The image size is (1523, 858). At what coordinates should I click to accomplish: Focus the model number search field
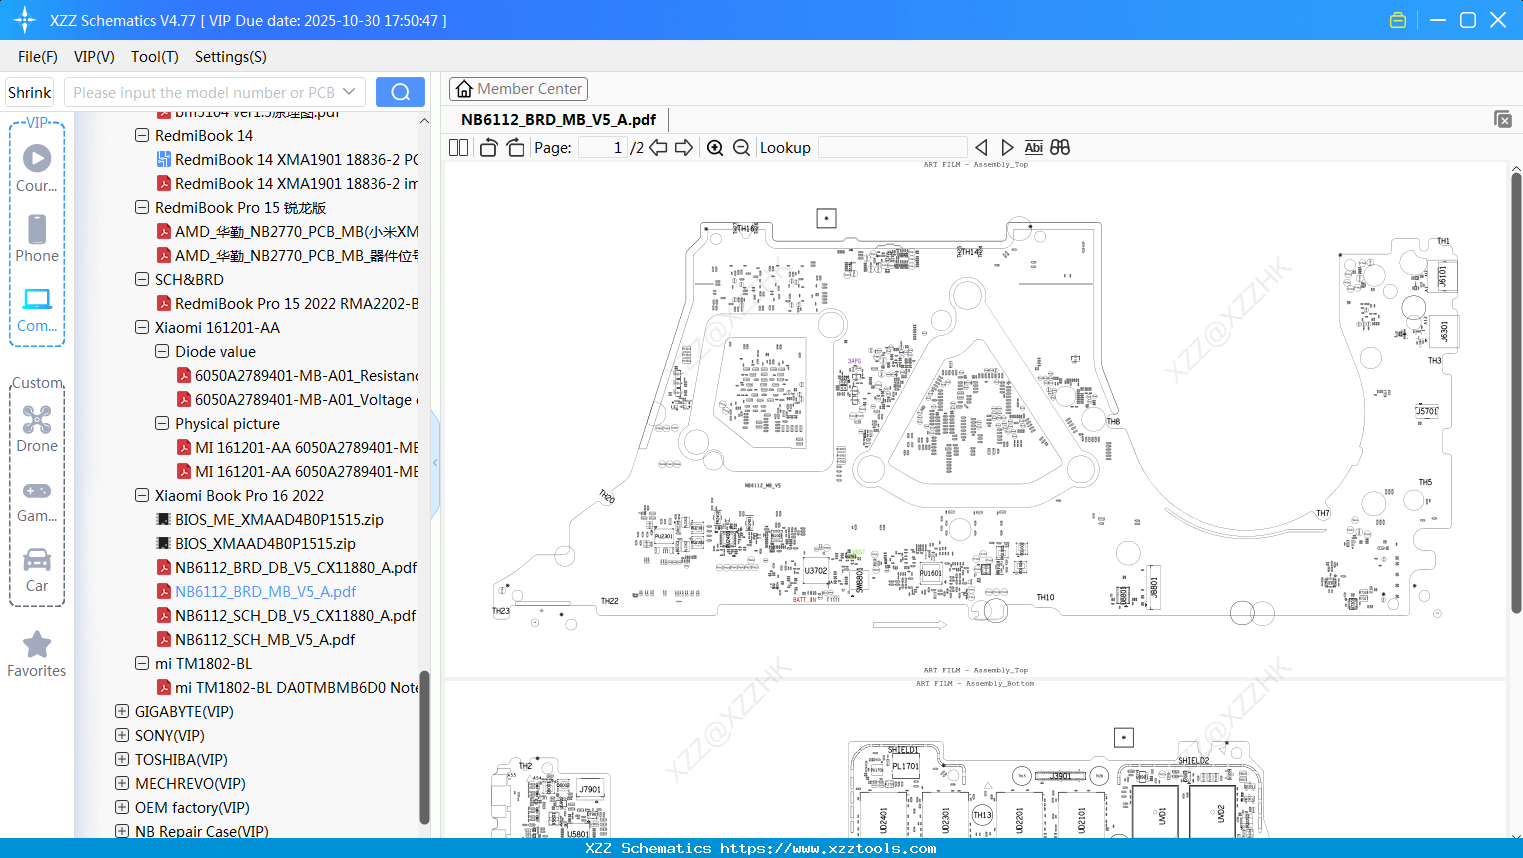click(x=204, y=92)
